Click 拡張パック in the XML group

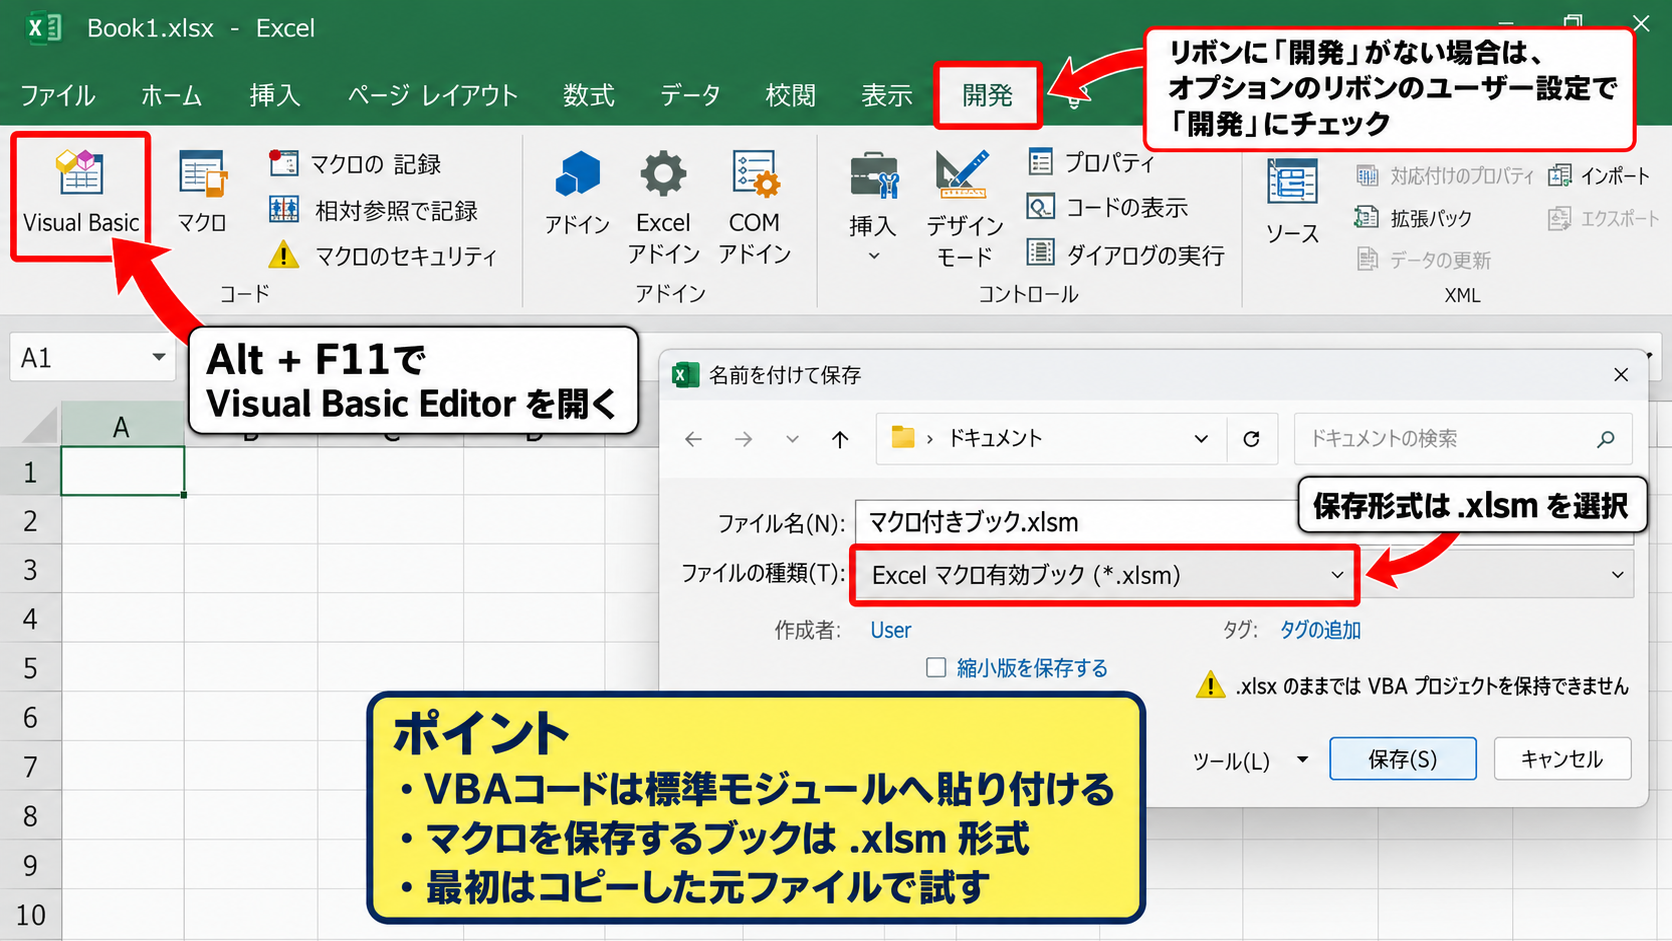(x=1413, y=217)
